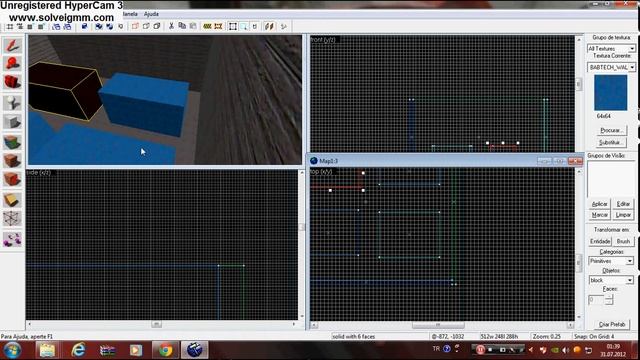Open Internet Explorer from the taskbar
The image size is (640, 360).
pyautogui.click(x=78, y=350)
